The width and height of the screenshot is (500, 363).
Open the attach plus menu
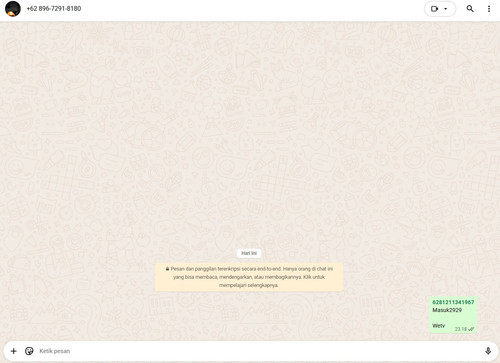pyautogui.click(x=14, y=351)
